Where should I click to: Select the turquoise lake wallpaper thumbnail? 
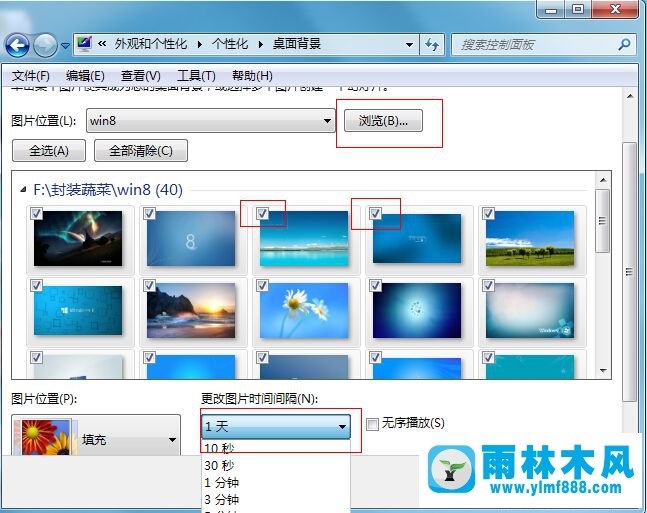pos(304,238)
